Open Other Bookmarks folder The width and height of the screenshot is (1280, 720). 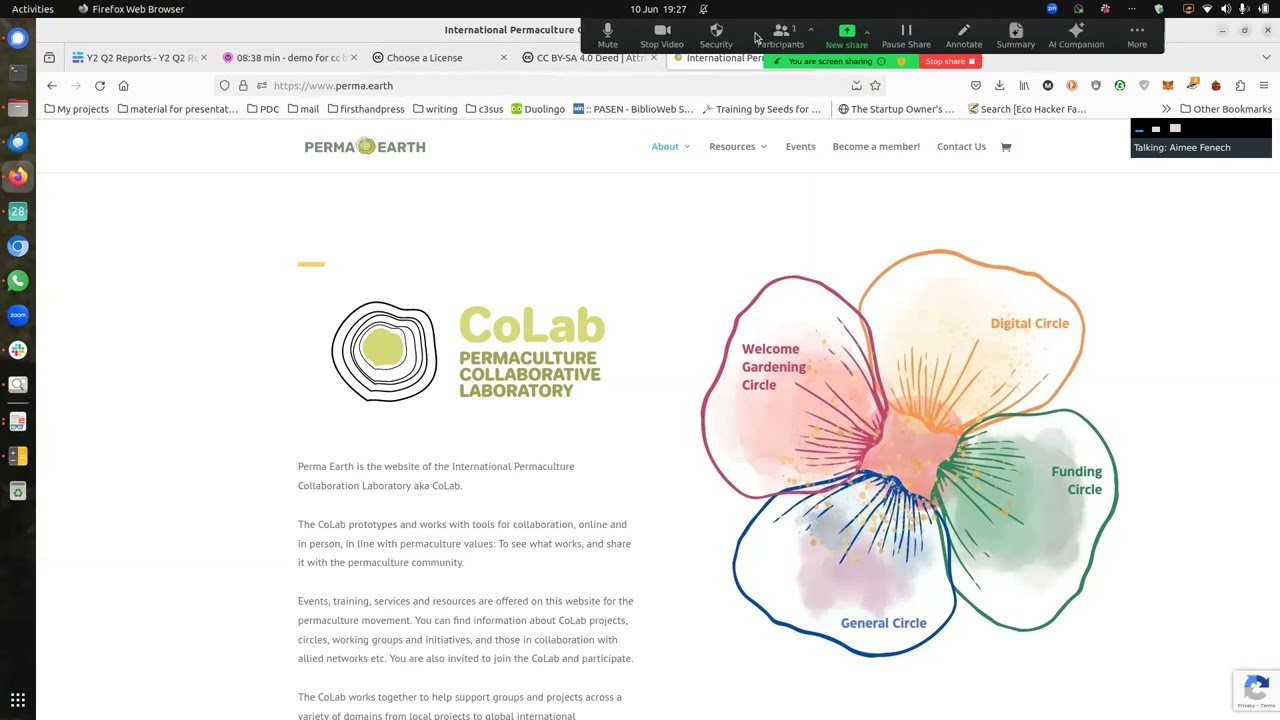click(x=1226, y=109)
